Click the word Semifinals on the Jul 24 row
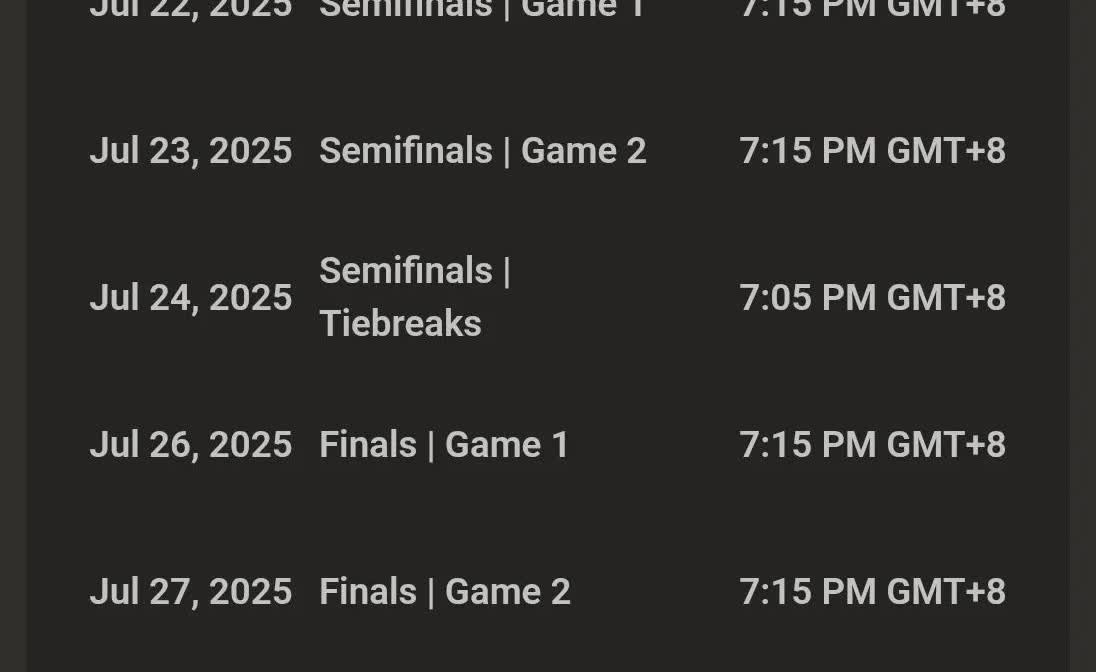 click(x=405, y=271)
